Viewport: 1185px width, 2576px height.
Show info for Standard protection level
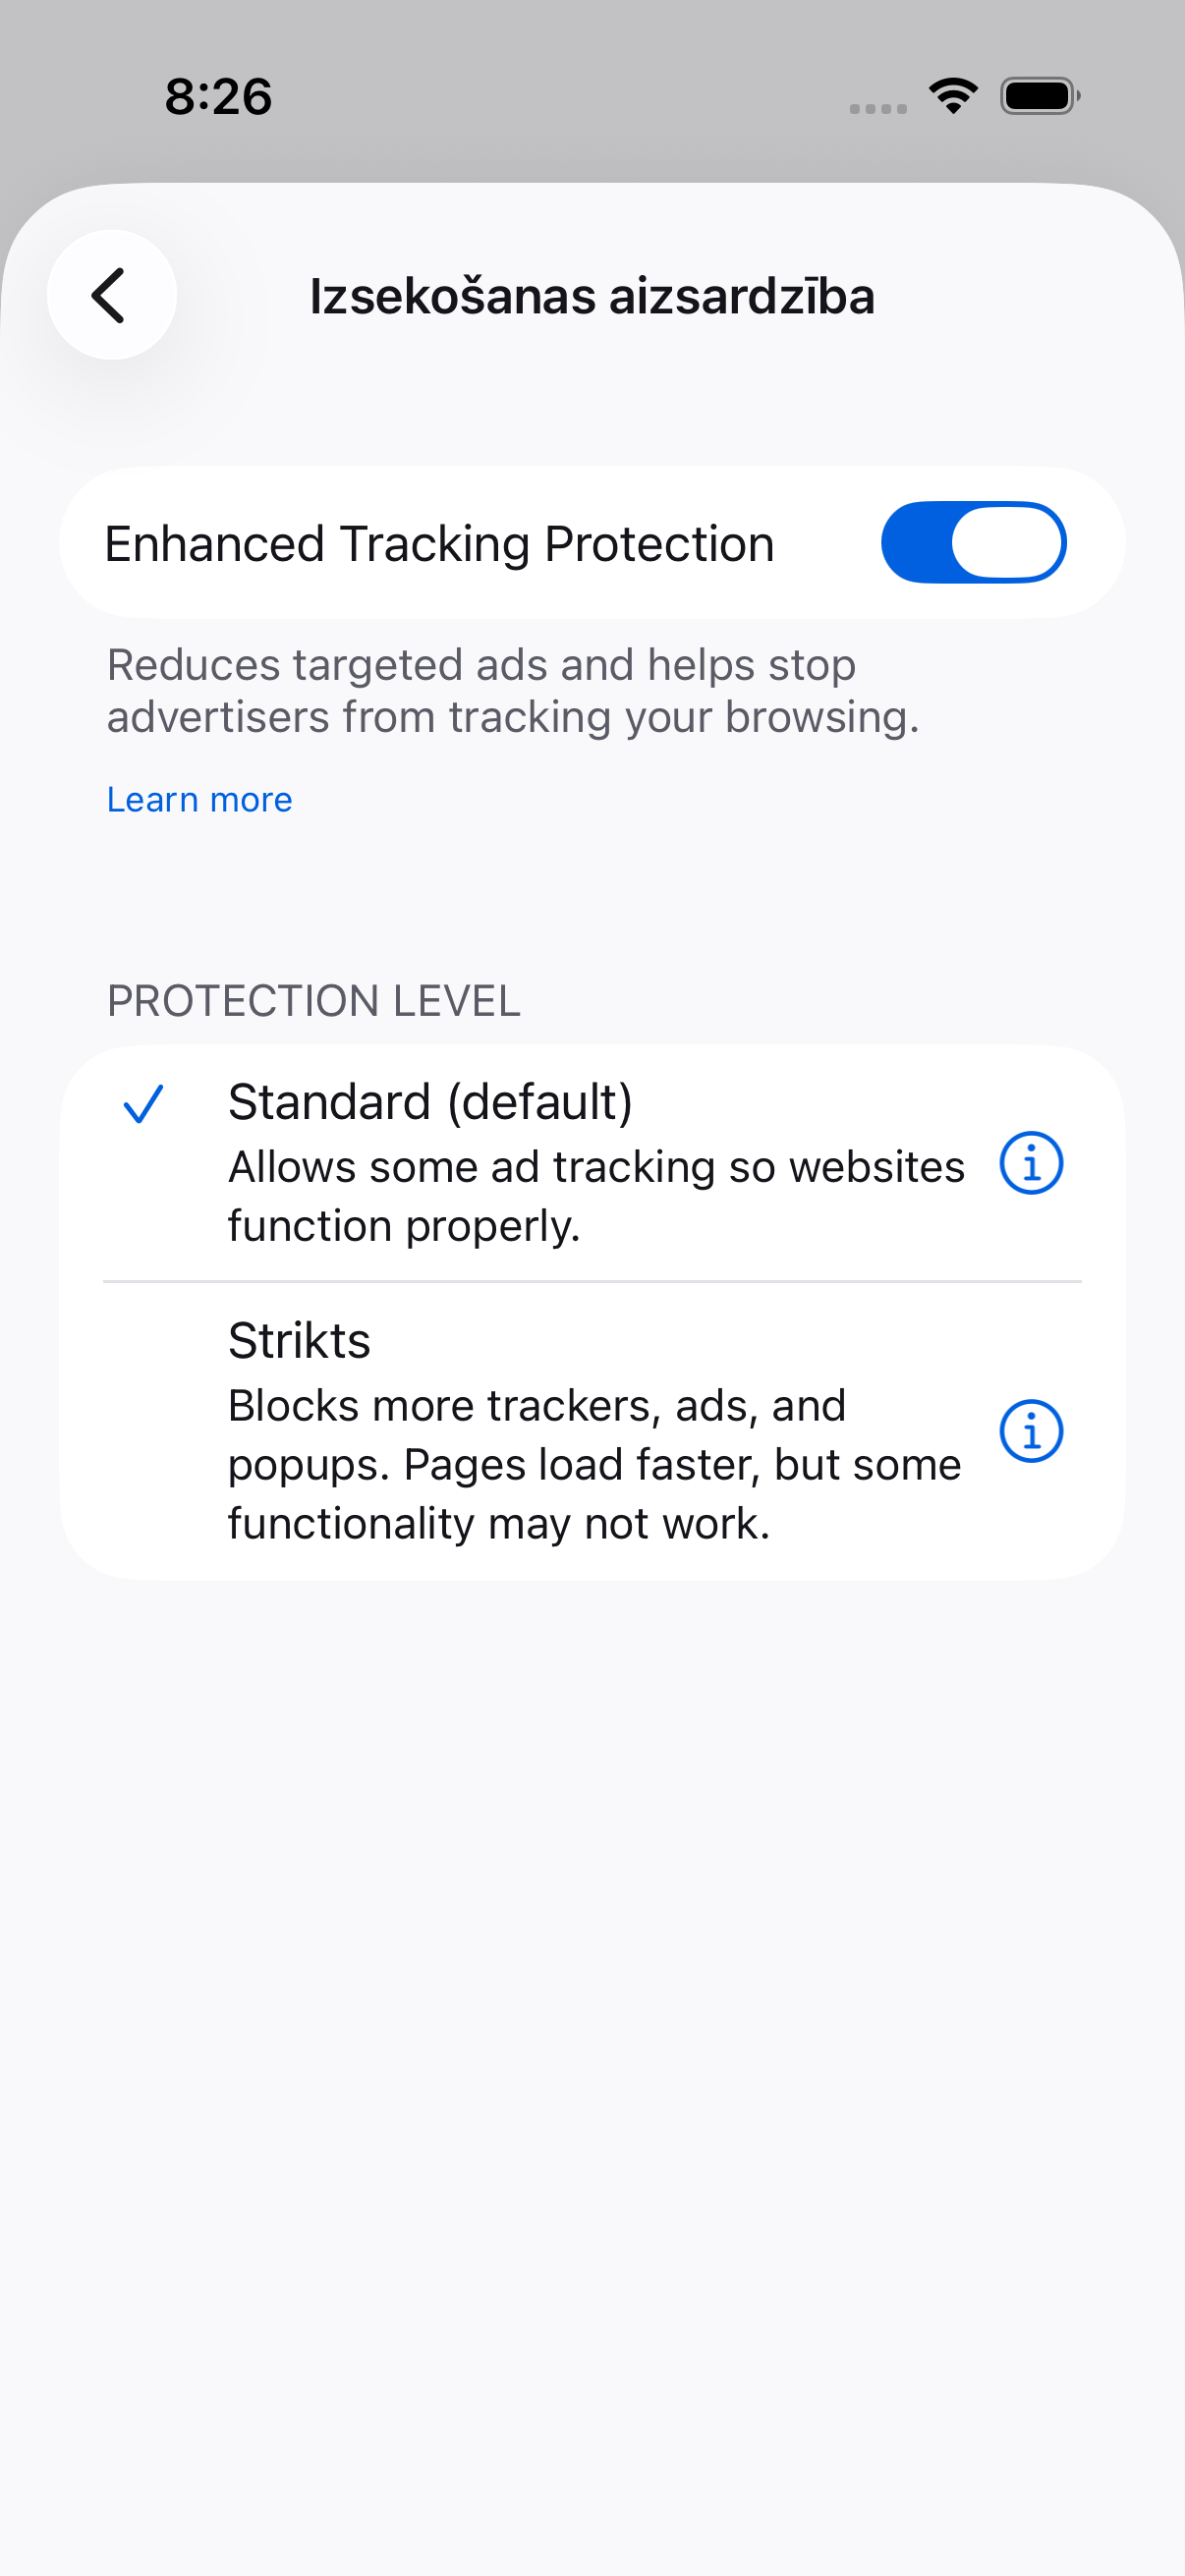point(1031,1163)
